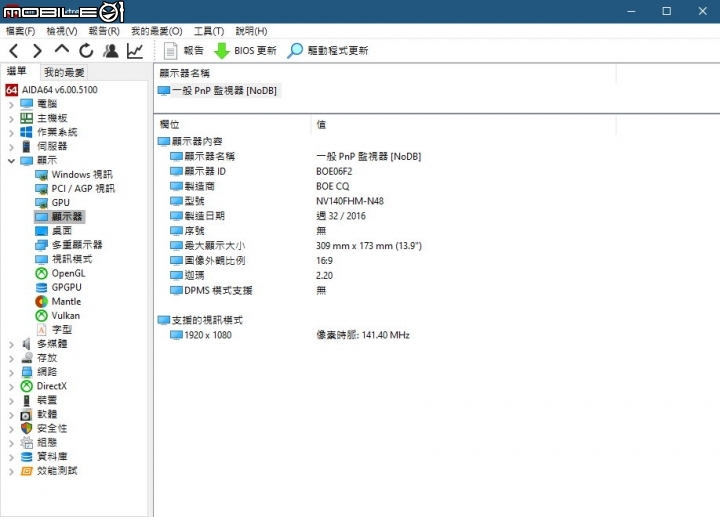Open the 檔案(F) menu
The width and height of the screenshot is (720, 517).
[20, 31]
